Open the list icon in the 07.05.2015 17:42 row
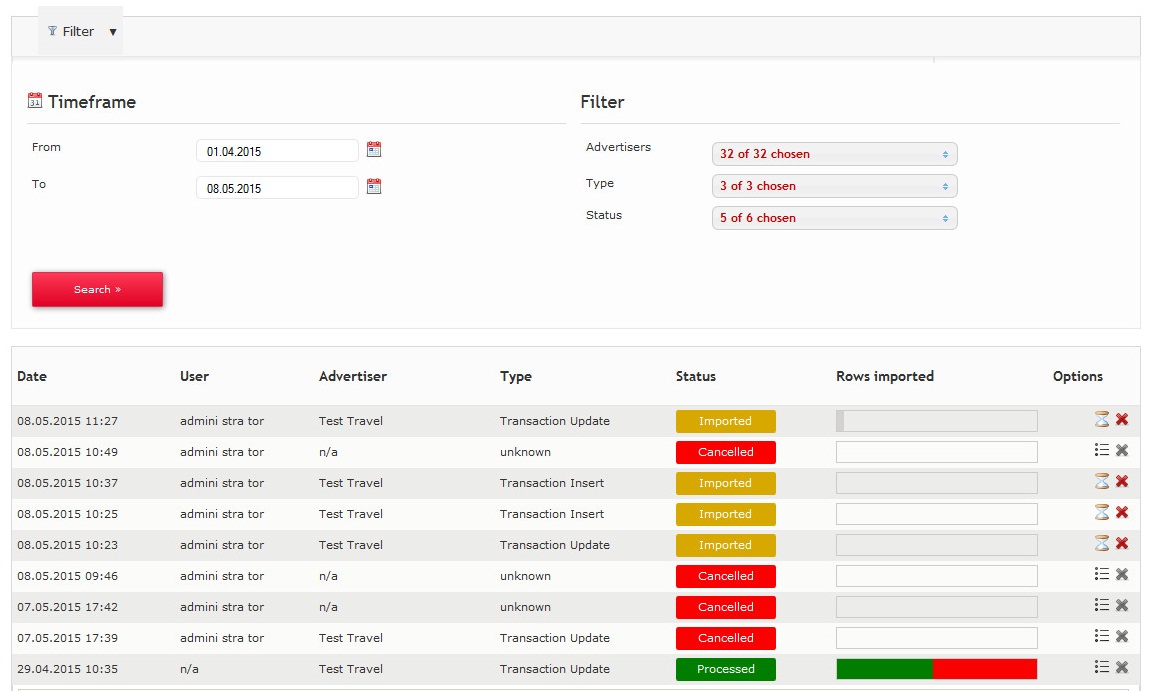The image size is (1153, 691). click(1102, 605)
